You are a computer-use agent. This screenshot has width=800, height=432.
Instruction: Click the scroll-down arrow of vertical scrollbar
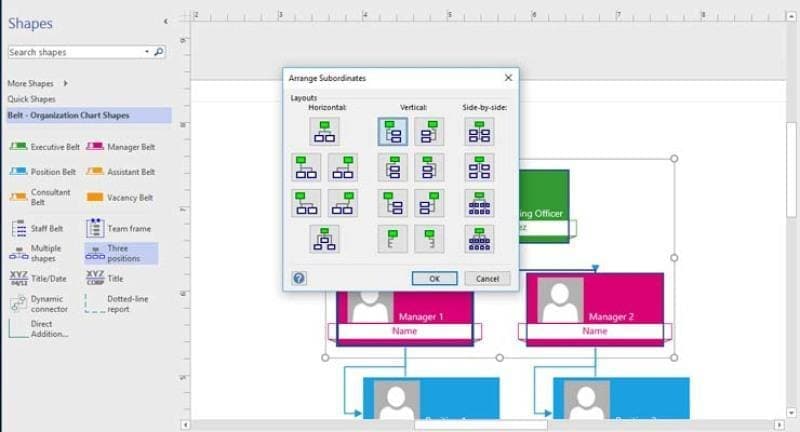click(791, 413)
